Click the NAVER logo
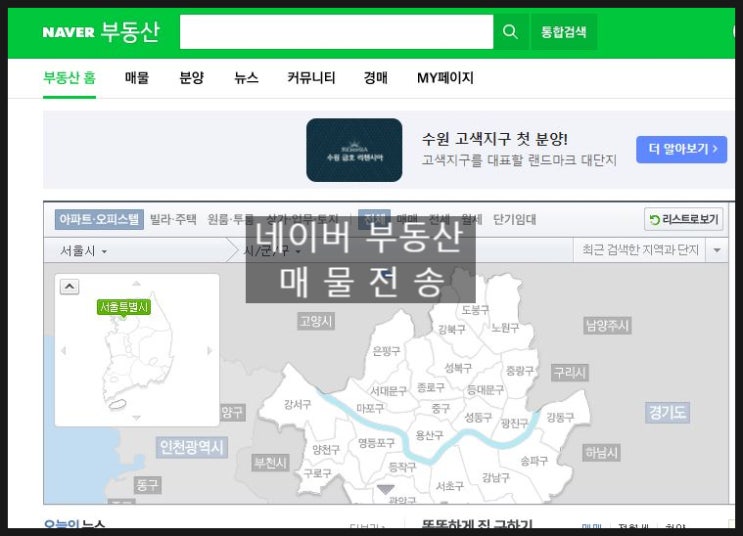Viewport: 743px width, 536px height. [x=69, y=32]
